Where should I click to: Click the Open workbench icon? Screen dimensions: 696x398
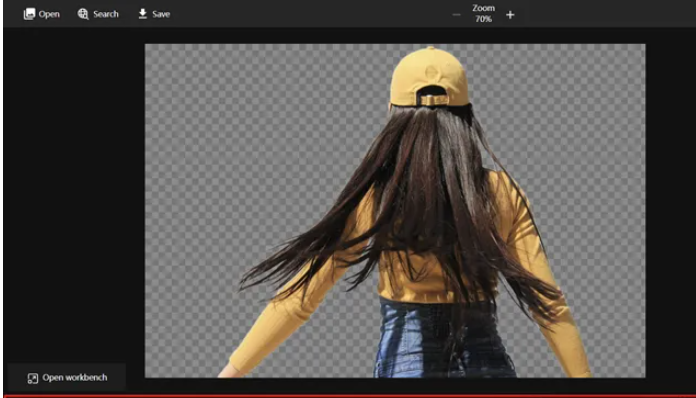(32, 378)
